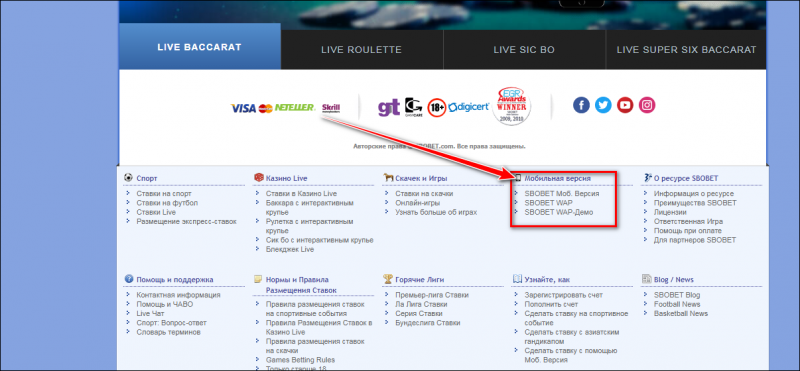Switch to the LIVE SIC BO tab
This screenshot has width=800, height=371.
[x=524, y=50]
